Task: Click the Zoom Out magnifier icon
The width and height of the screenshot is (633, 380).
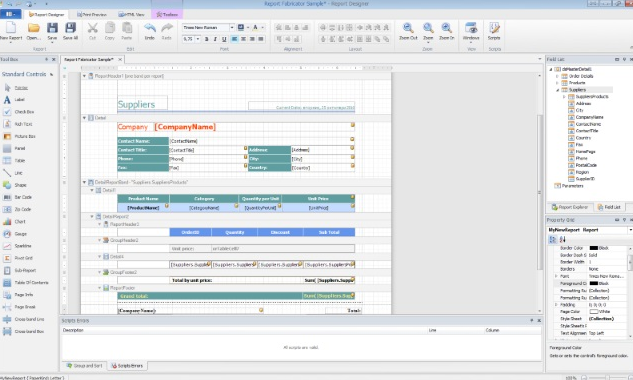Action: point(408,28)
